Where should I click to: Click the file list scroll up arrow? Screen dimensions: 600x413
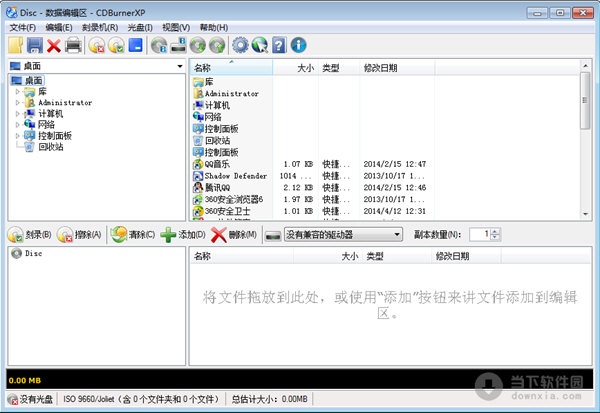click(585, 66)
